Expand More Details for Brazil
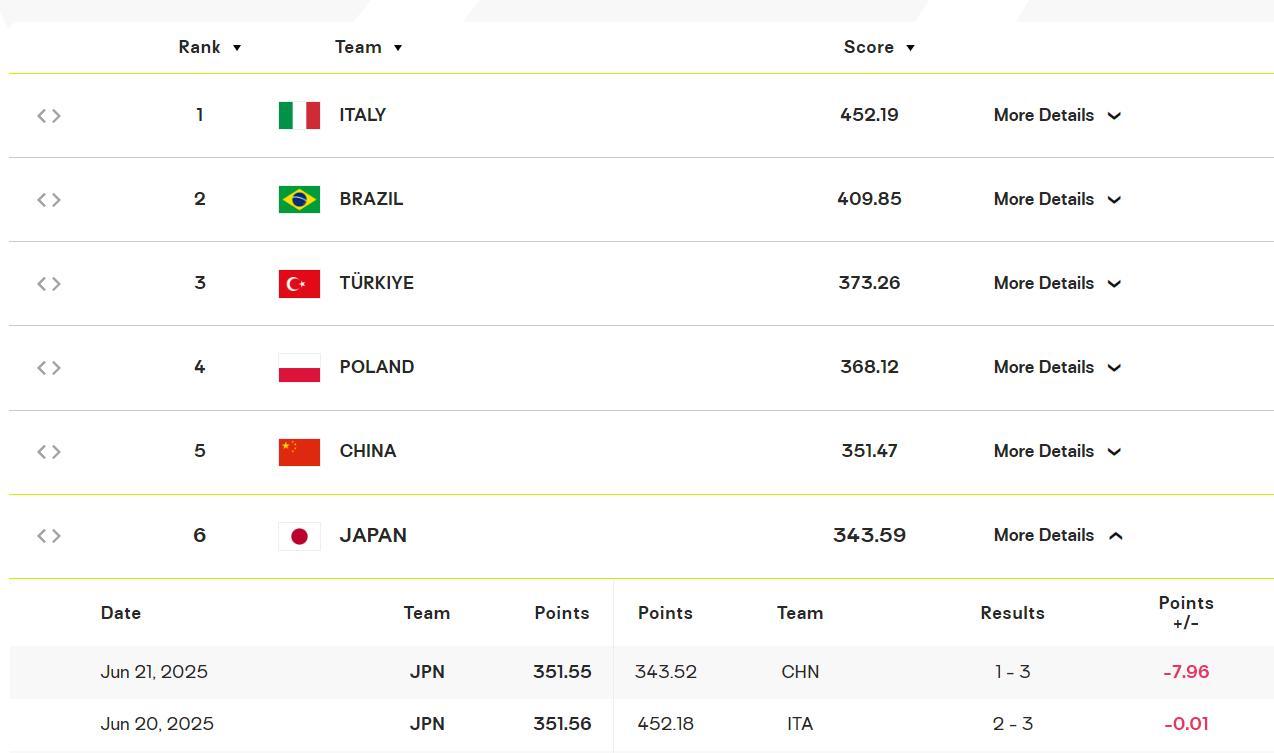This screenshot has height=753, width=1274. tap(1057, 199)
